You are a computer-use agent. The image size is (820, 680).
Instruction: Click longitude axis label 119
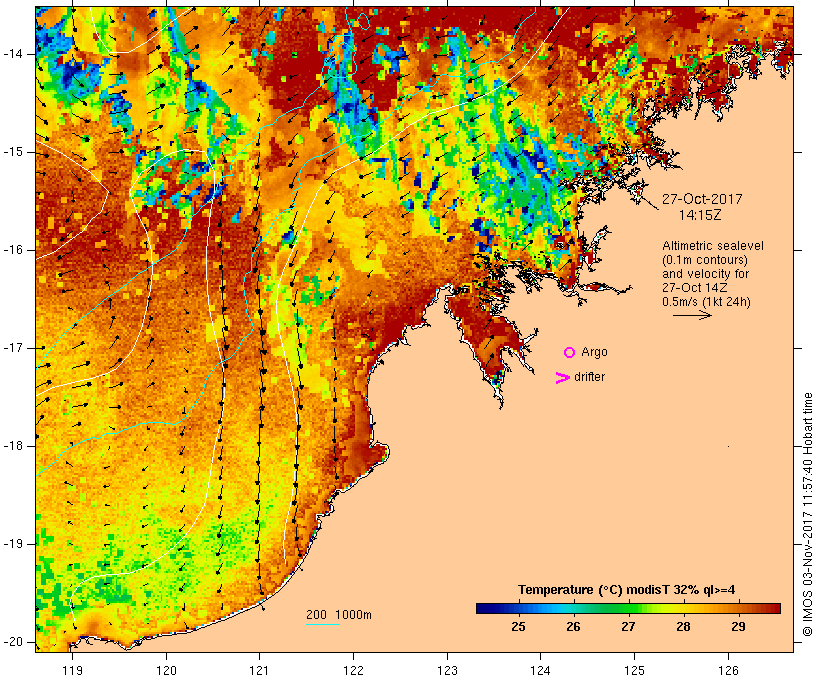[x=72, y=671]
